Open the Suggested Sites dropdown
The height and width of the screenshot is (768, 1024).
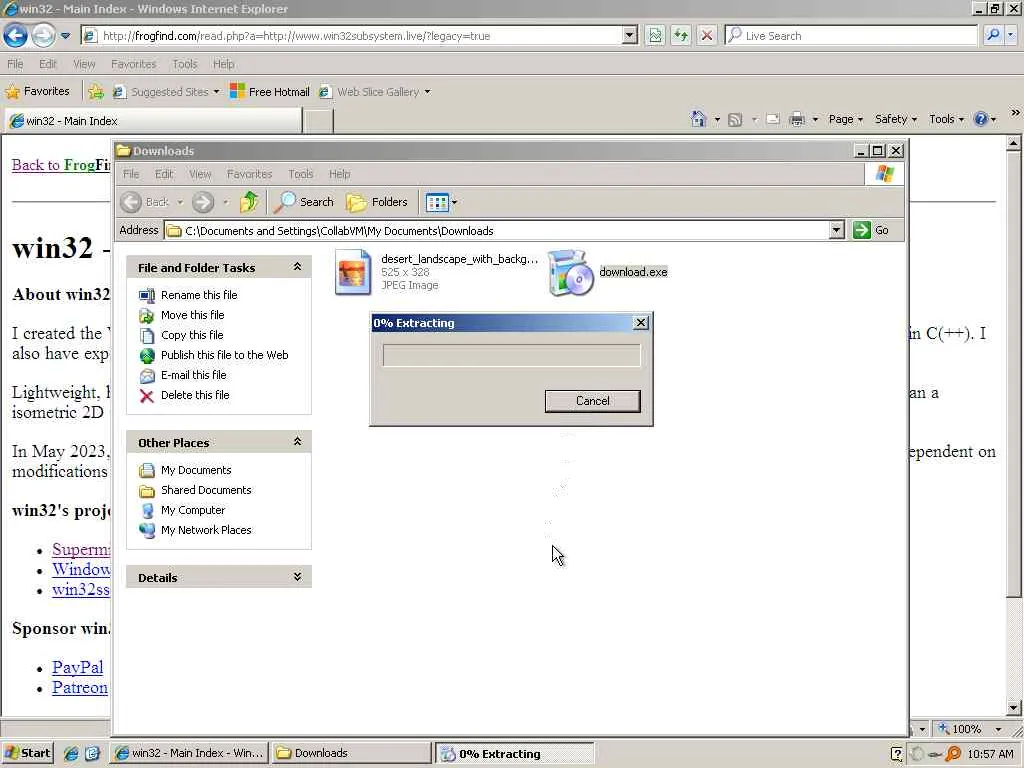[216, 91]
